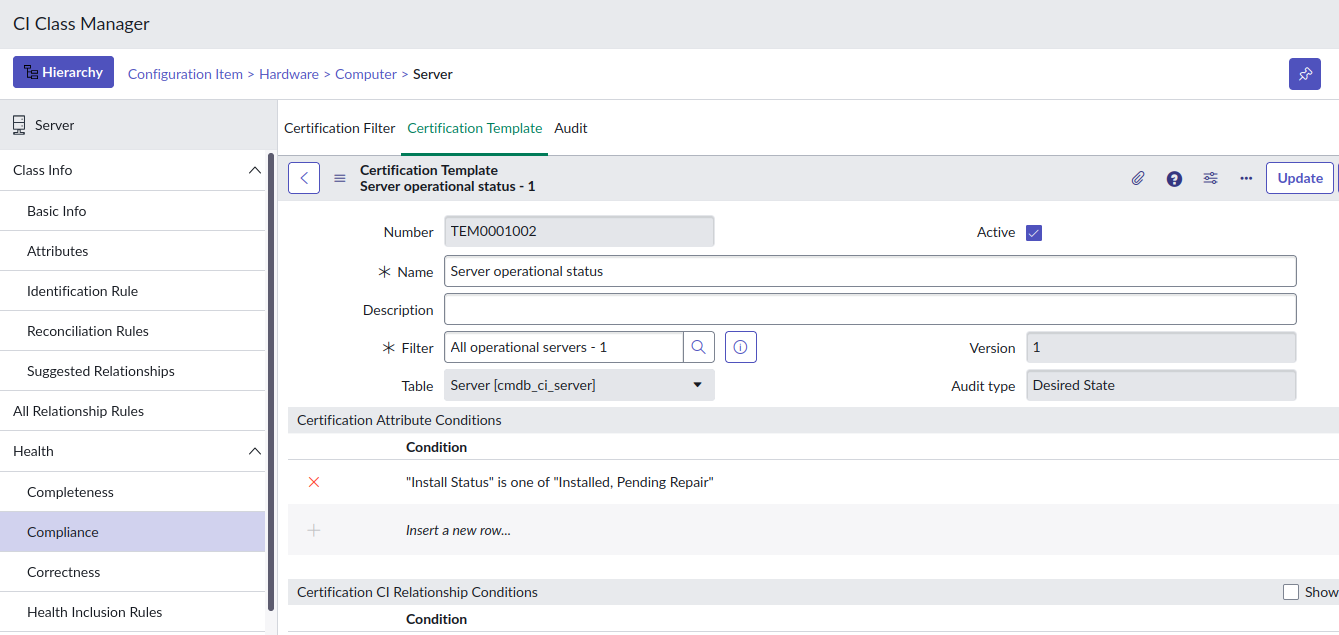Open the form context hamburger menu

point(340,178)
